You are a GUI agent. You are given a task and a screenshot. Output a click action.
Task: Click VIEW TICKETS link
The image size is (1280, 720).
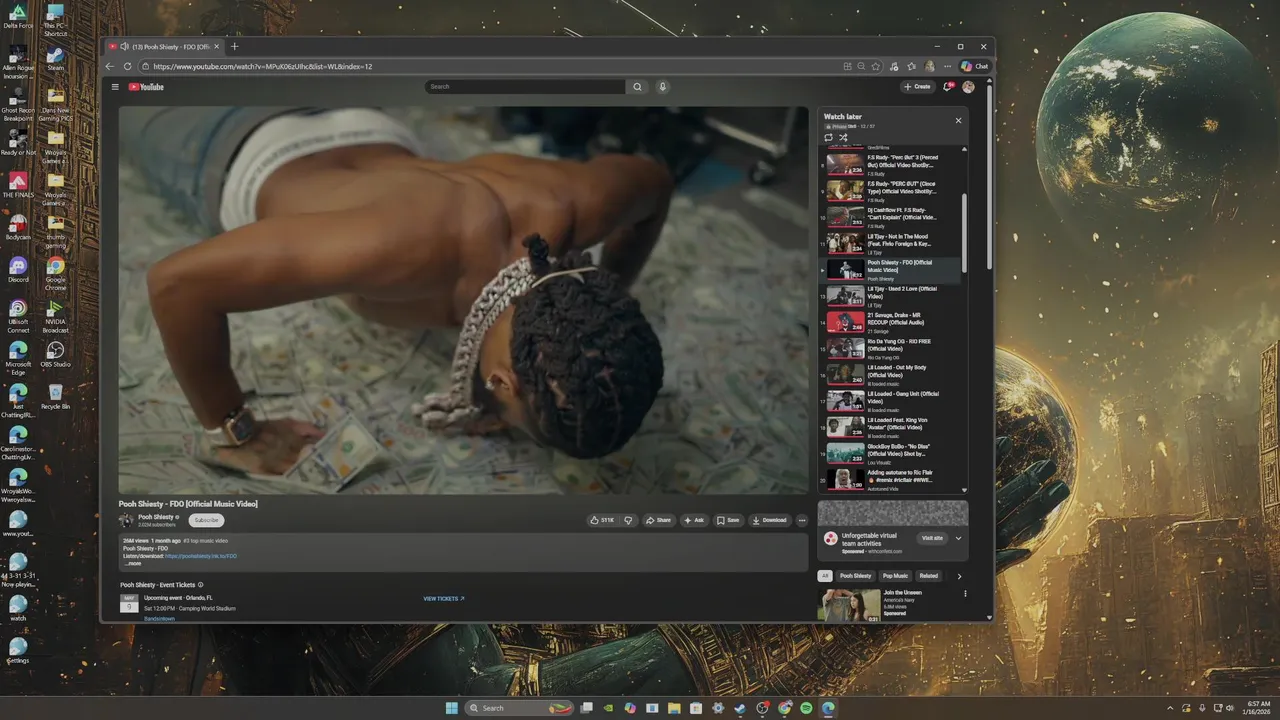pyautogui.click(x=444, y=598)
